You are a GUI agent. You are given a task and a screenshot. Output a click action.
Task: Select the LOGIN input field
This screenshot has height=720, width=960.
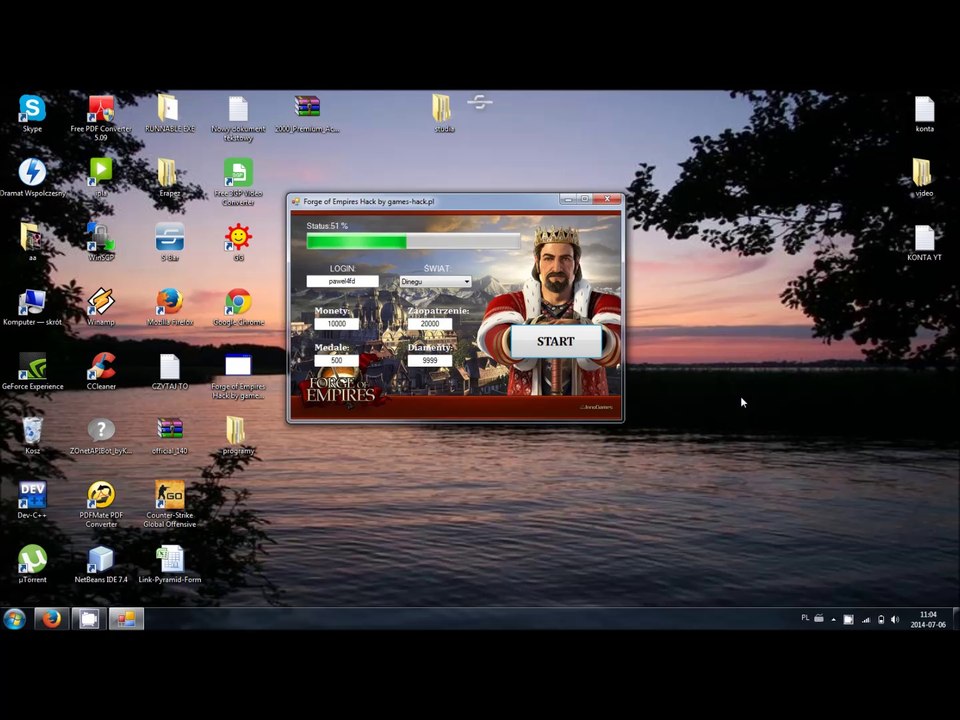click(x=342, y=281)
